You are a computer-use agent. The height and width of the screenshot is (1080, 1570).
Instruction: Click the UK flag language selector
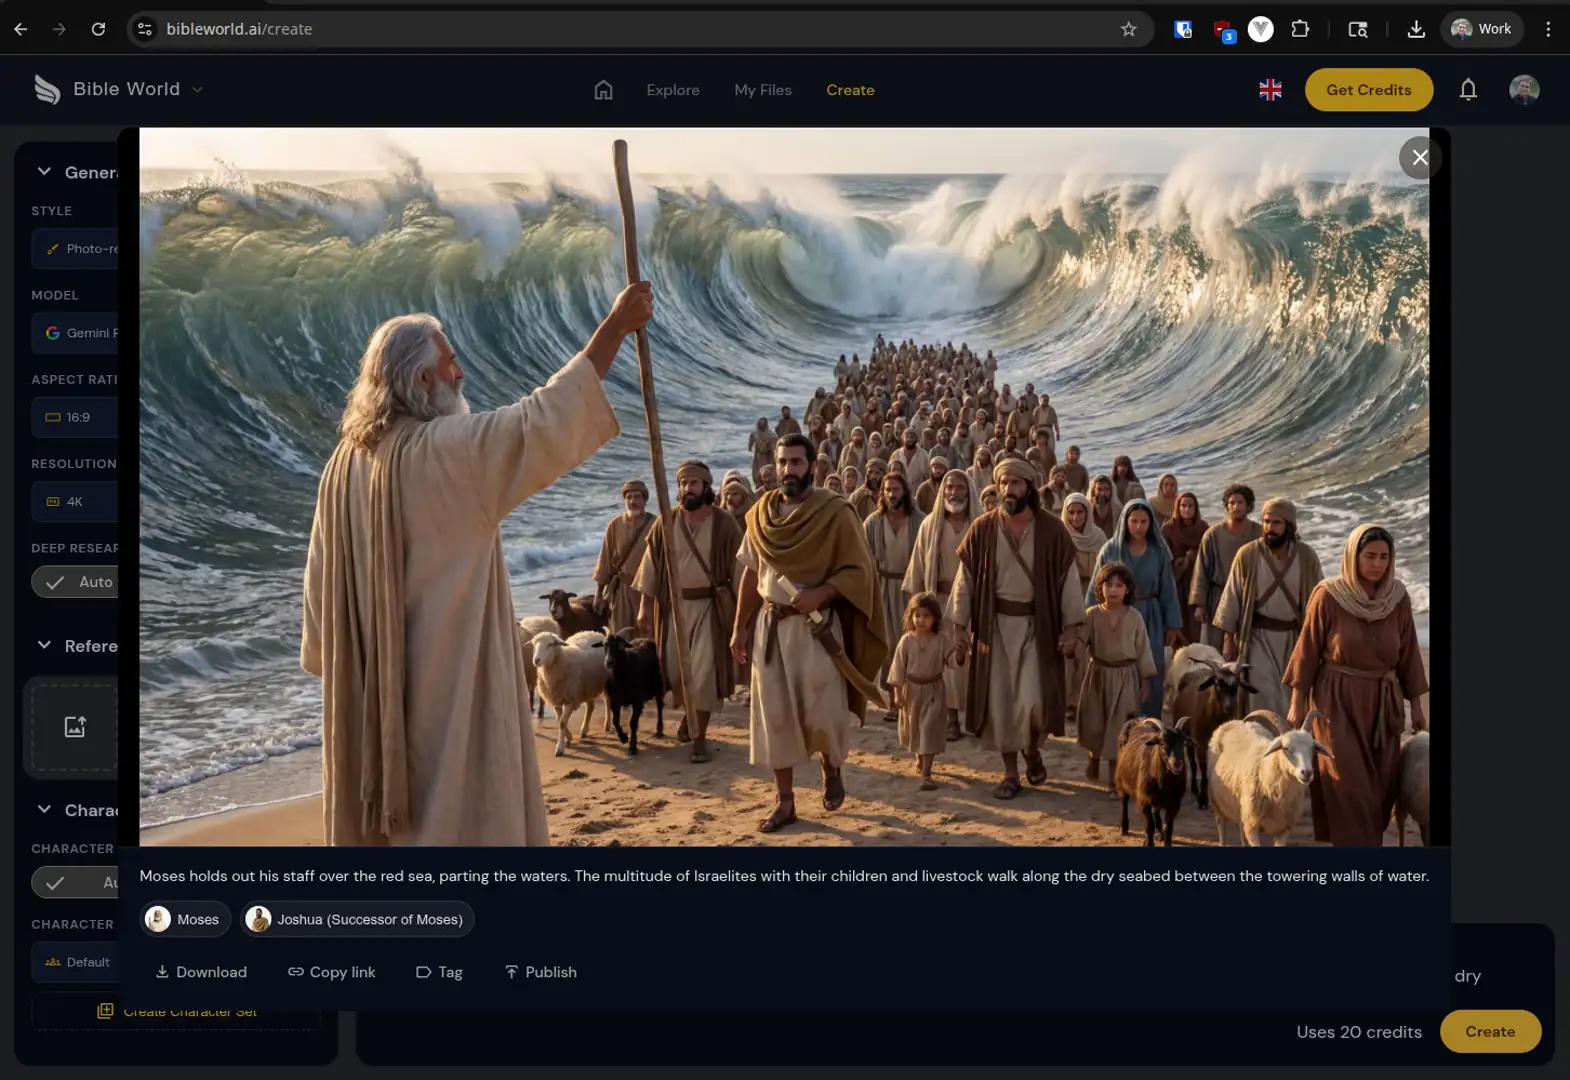pos(1270,90)
